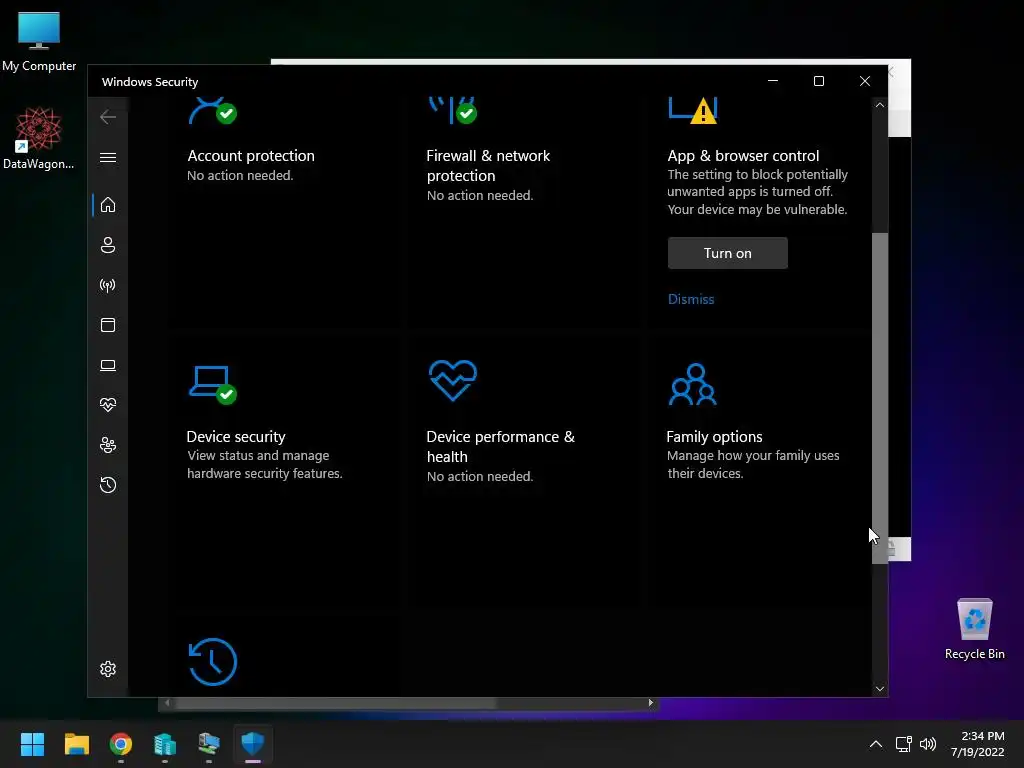
Task: Click the network tray icon
Action: click(903, 744)
